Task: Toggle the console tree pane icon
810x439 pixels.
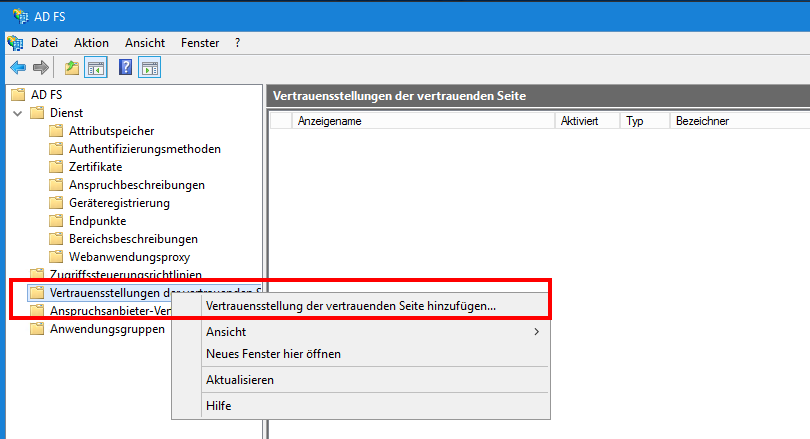Action: point(96,68)
